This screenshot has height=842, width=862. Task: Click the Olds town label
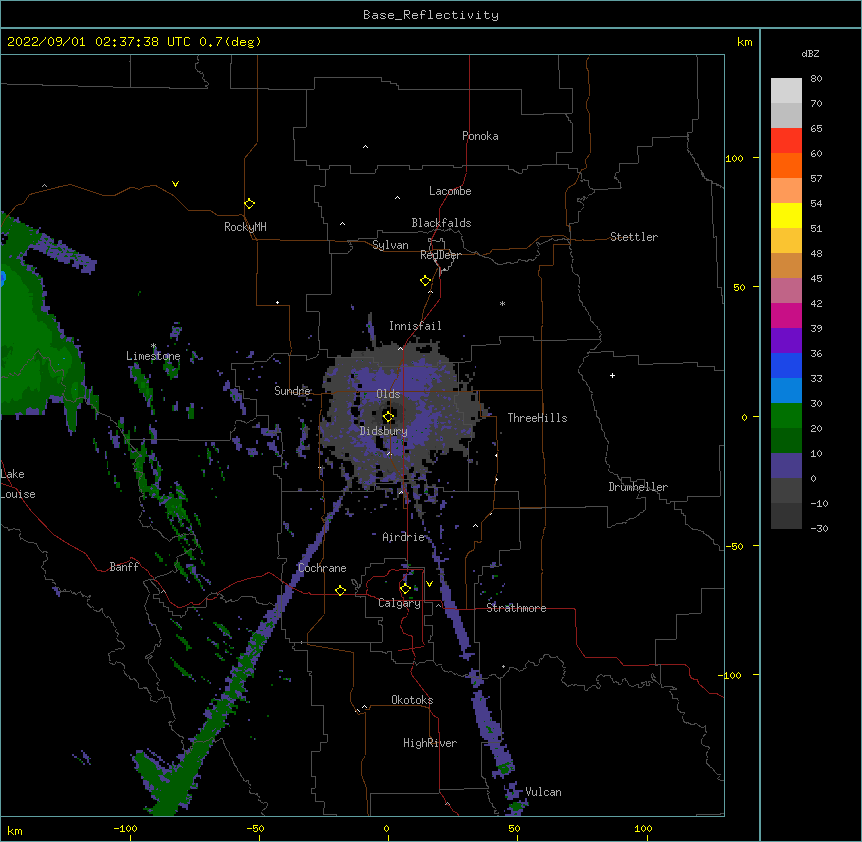[x=388, y=394]
